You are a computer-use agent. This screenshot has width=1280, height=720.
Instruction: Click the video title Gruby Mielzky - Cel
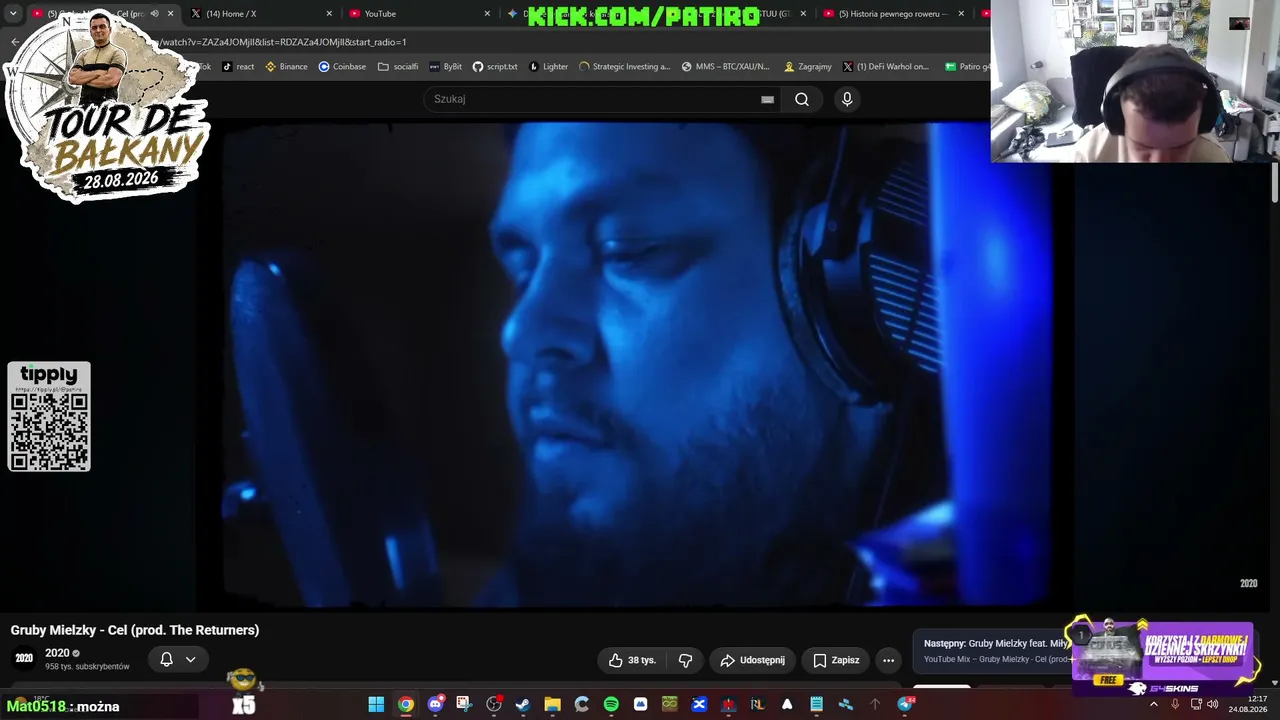(135, 630)
